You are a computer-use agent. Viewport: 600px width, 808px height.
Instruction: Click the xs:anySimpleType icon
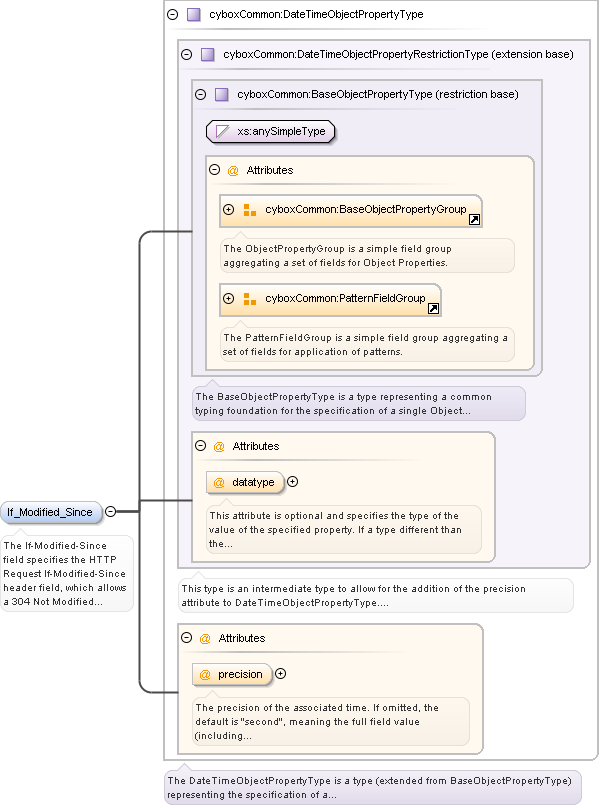point(222,131)
